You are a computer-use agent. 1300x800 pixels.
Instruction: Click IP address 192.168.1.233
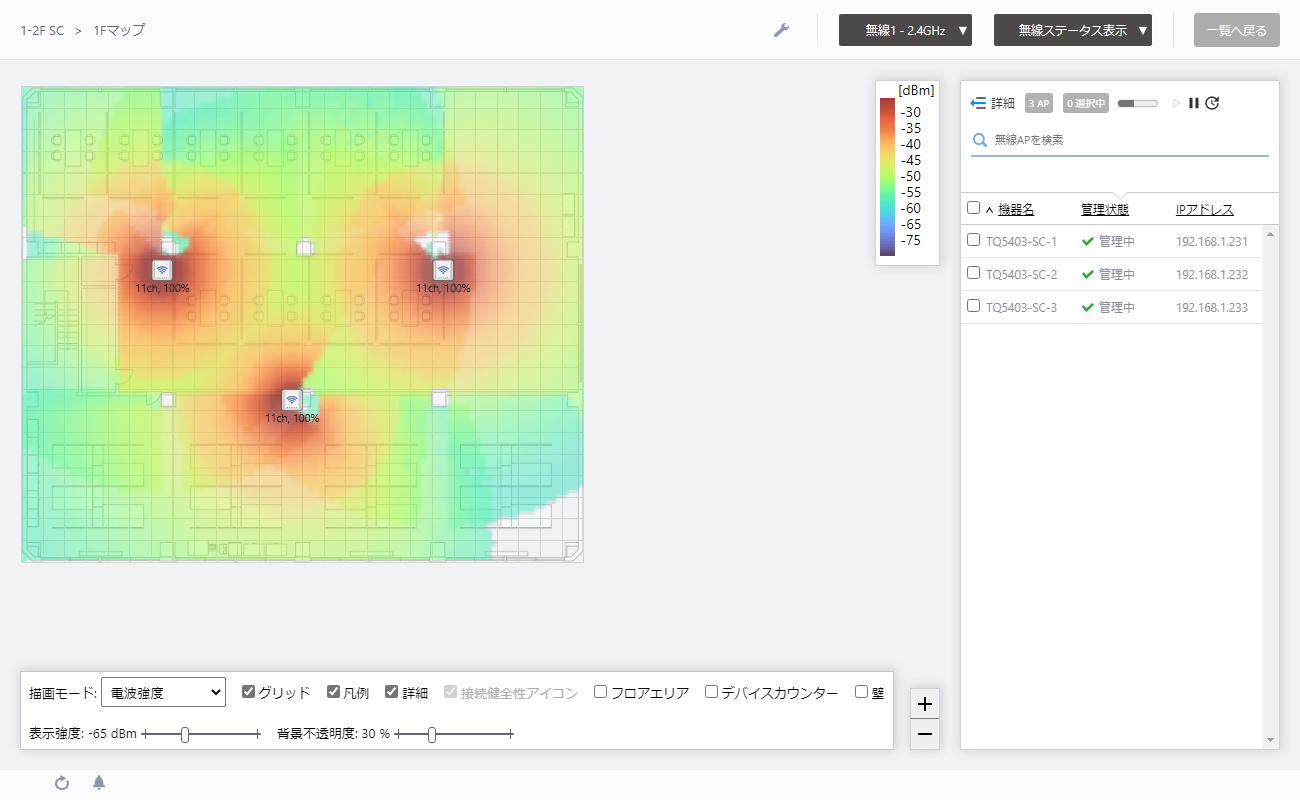pyautogui.click(x=1212, y=308)
